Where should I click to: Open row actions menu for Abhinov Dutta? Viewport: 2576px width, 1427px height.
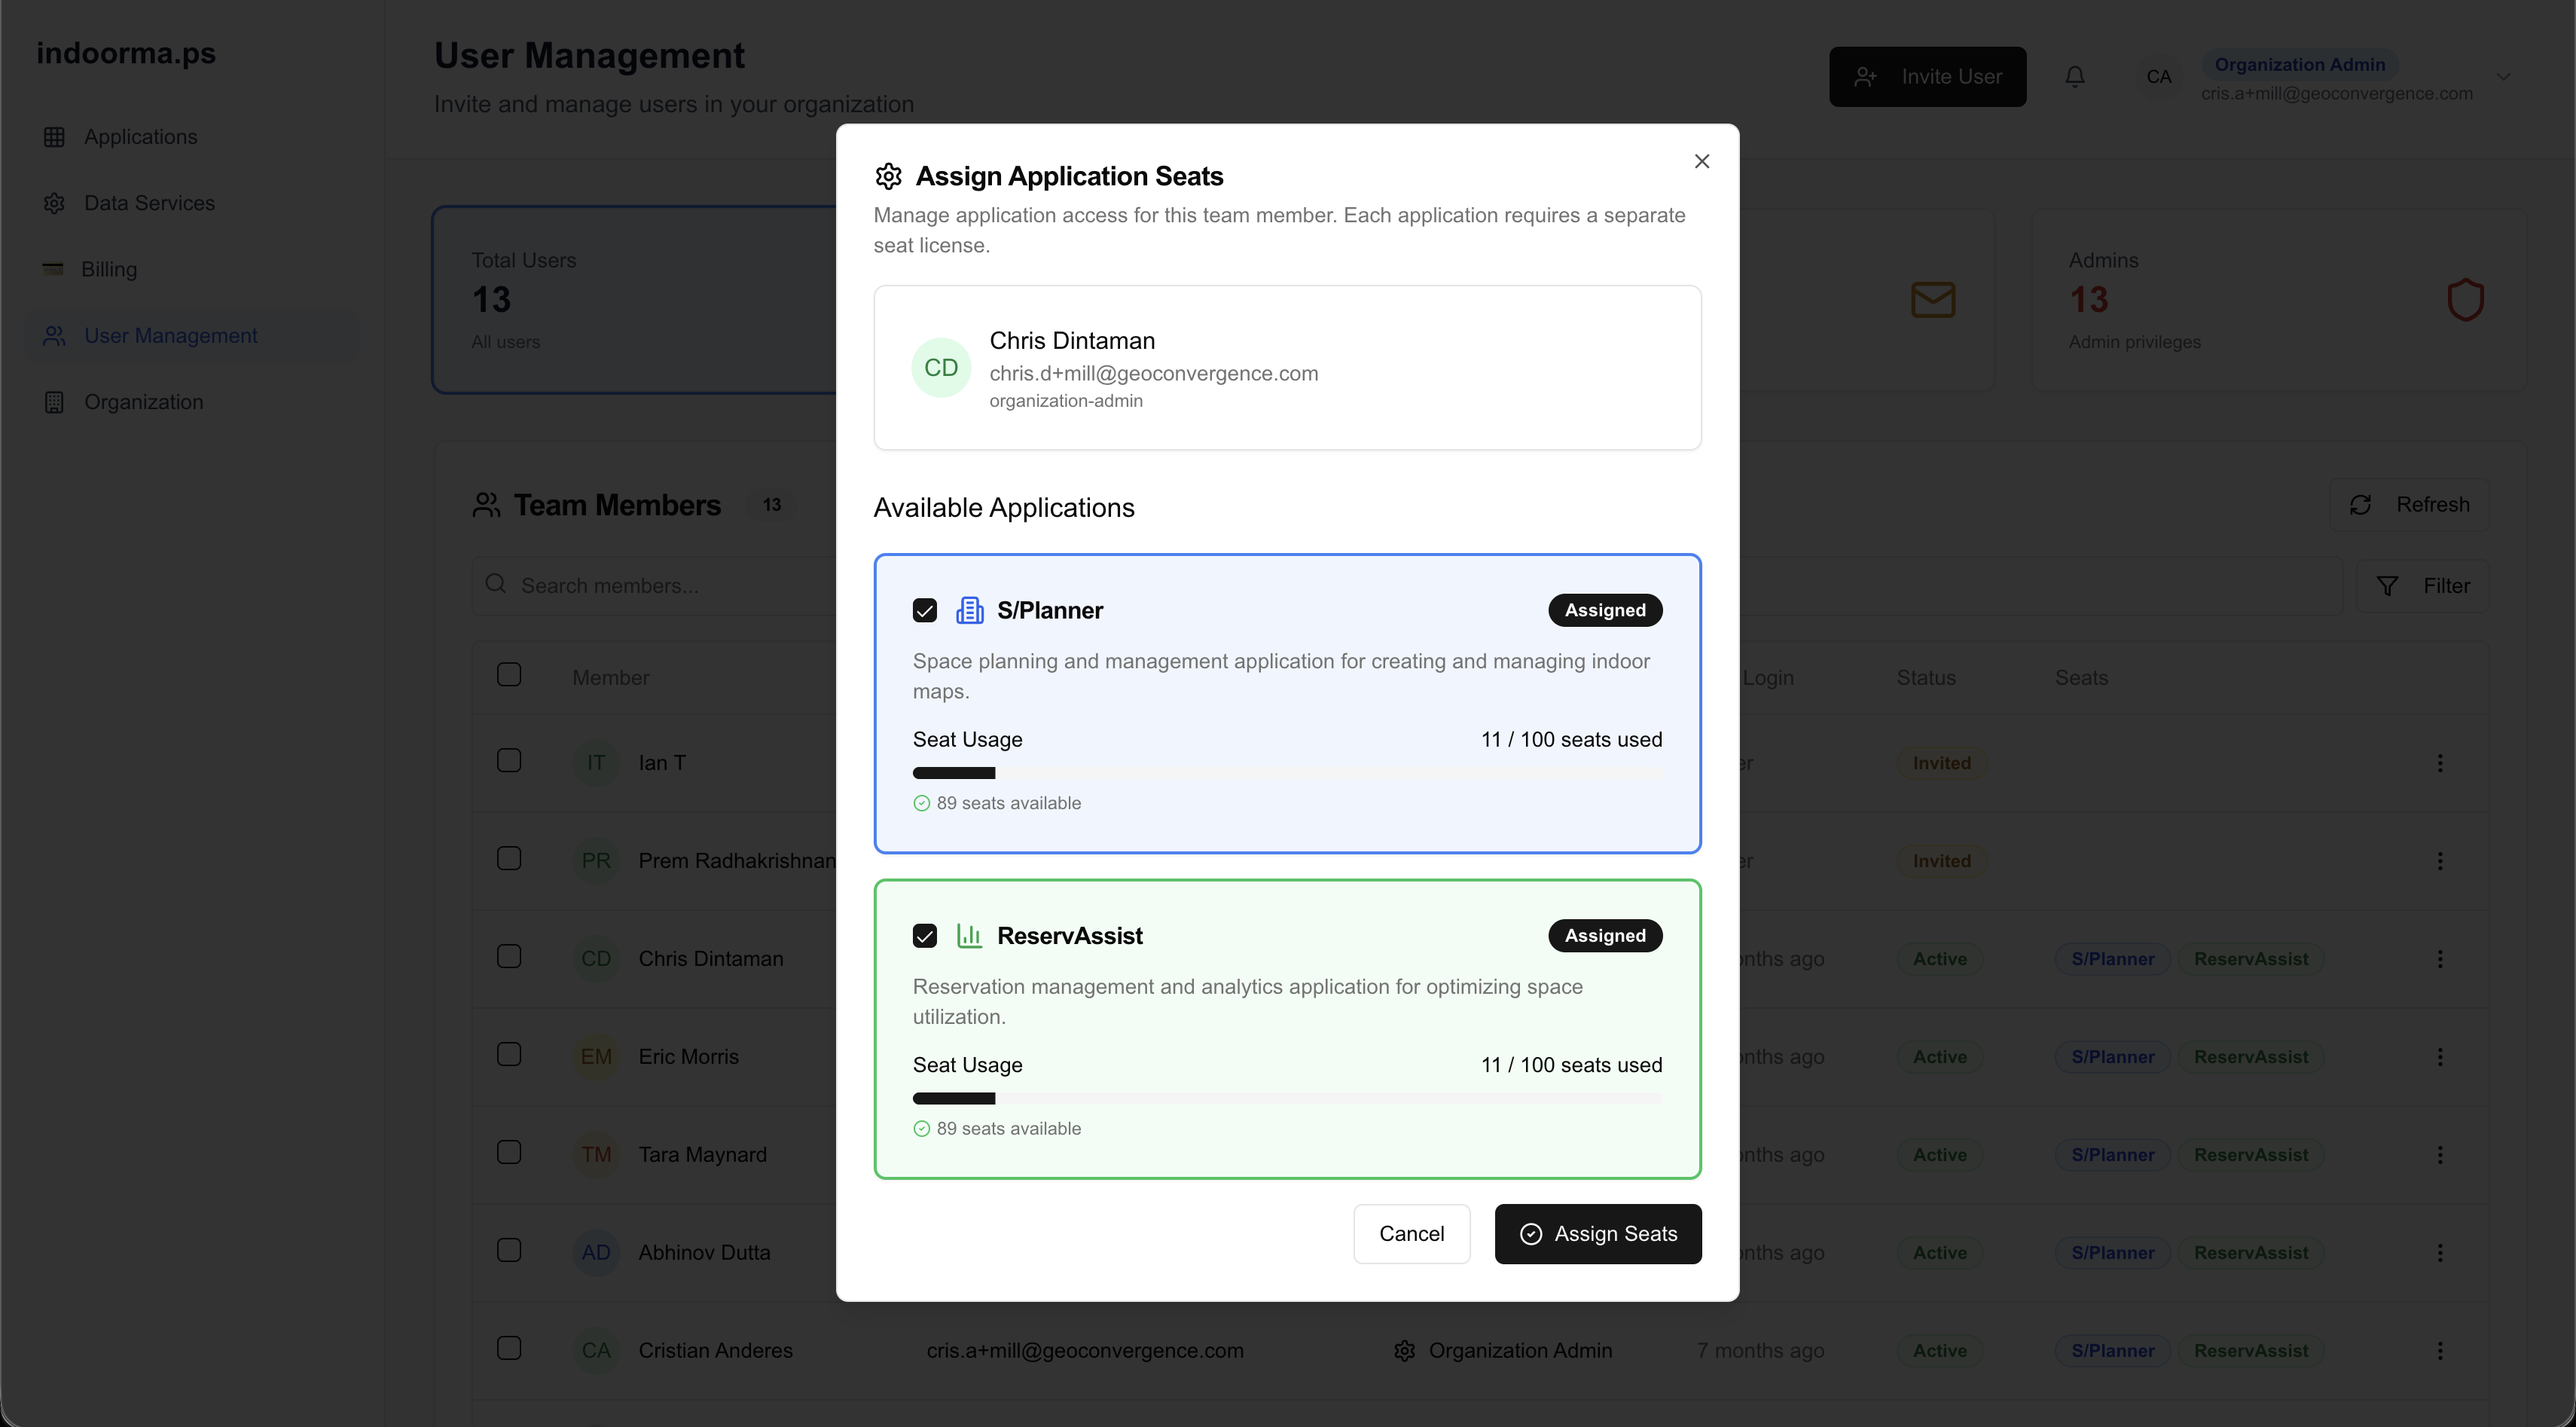(2440, 1253)
